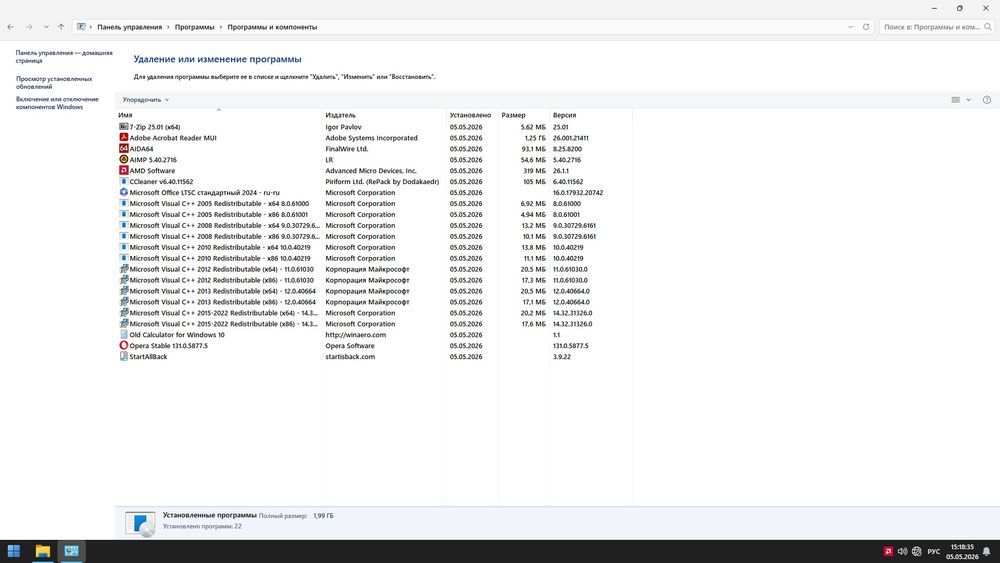The height and width of the screenshot is (563, 1000).
Task: Select the StartAllBack program icon
Action: (x=124, y=356)
